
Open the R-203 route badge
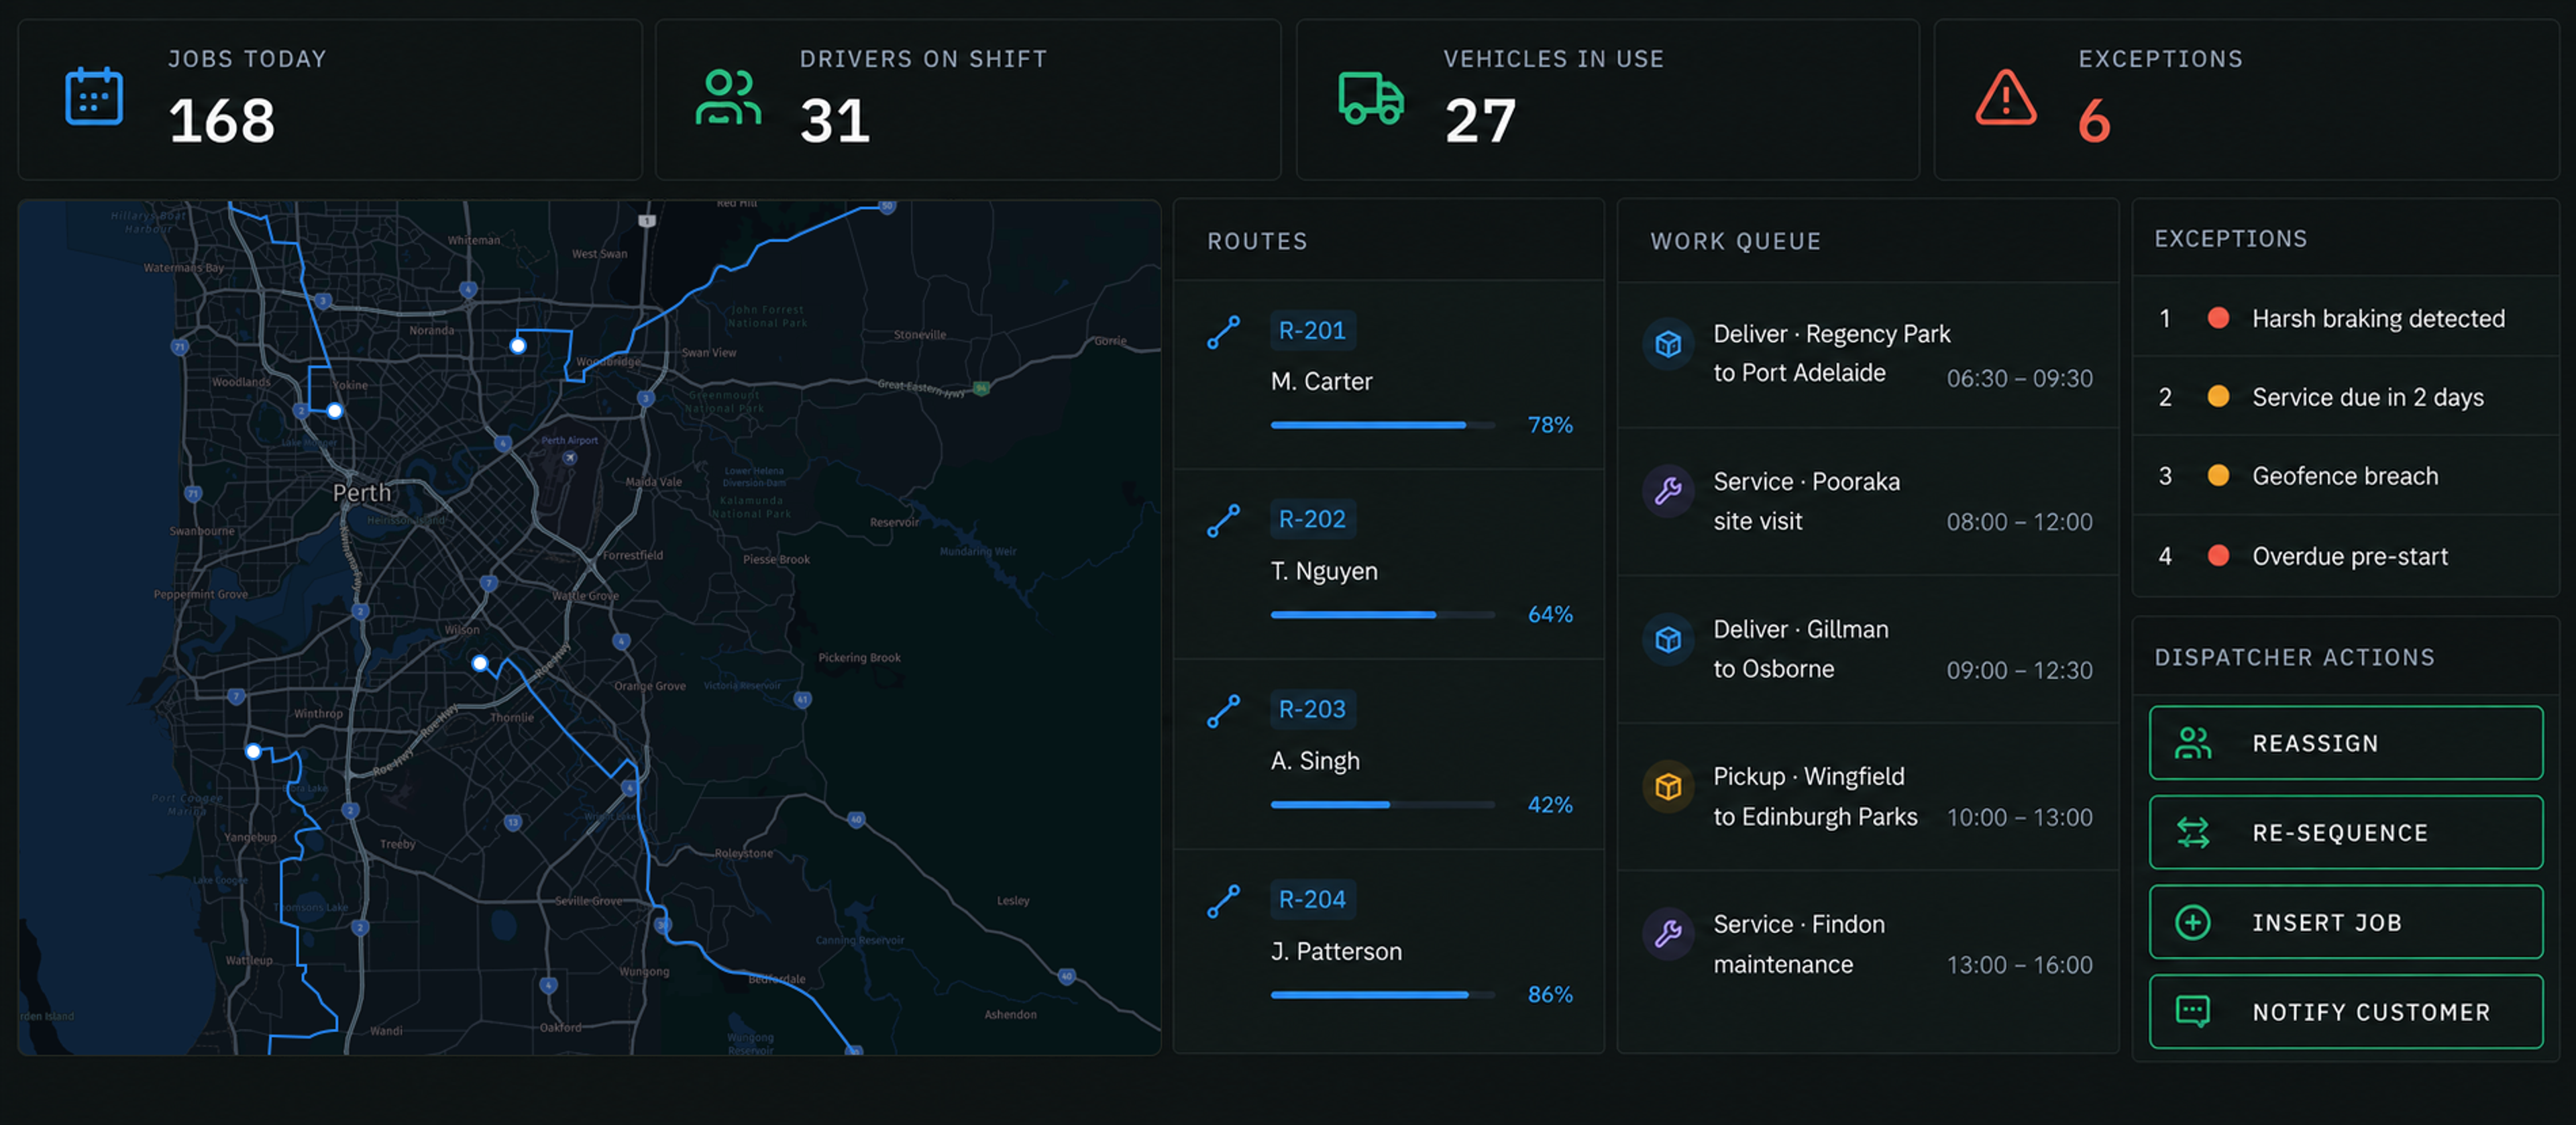coord(1312,710)
